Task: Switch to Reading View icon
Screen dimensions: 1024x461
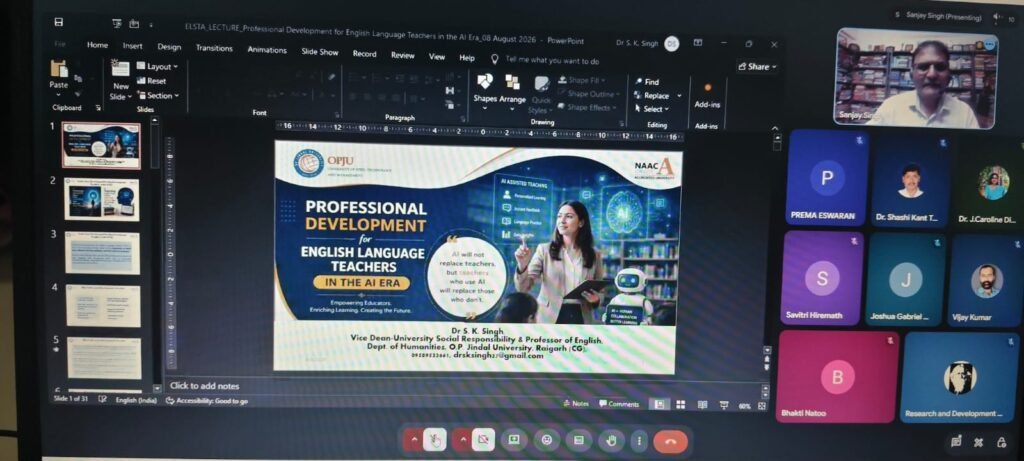Action: (702, 405)
